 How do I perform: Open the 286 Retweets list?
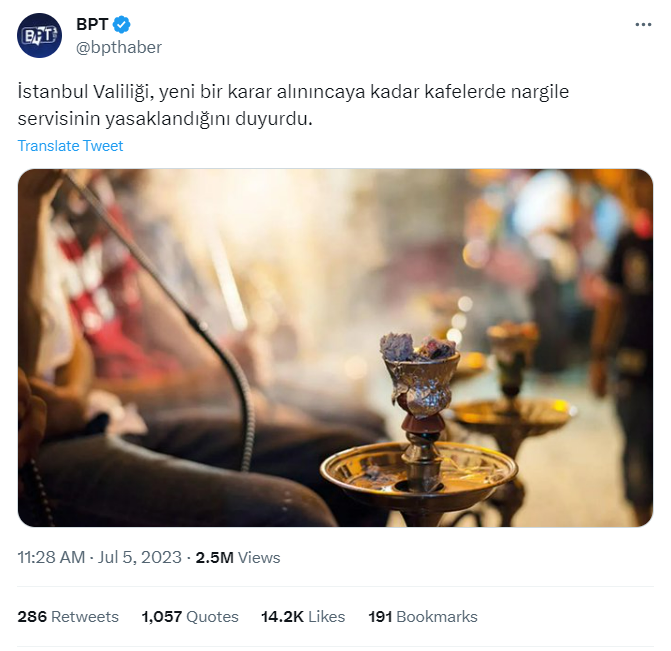(x=68, y=617)
